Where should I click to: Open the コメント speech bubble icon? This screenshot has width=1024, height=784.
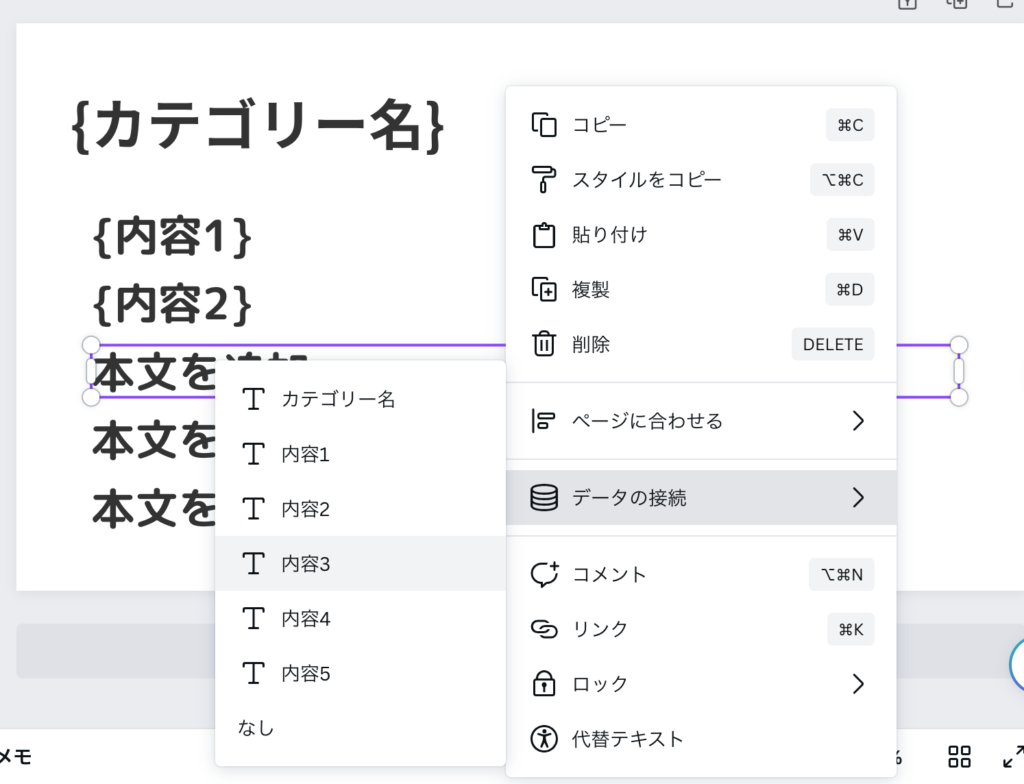pos(543,574)
